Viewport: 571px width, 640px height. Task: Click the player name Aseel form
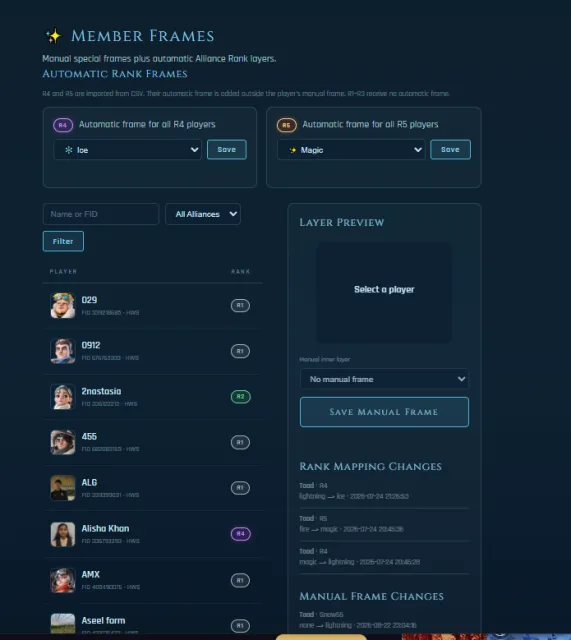(103, 620)
